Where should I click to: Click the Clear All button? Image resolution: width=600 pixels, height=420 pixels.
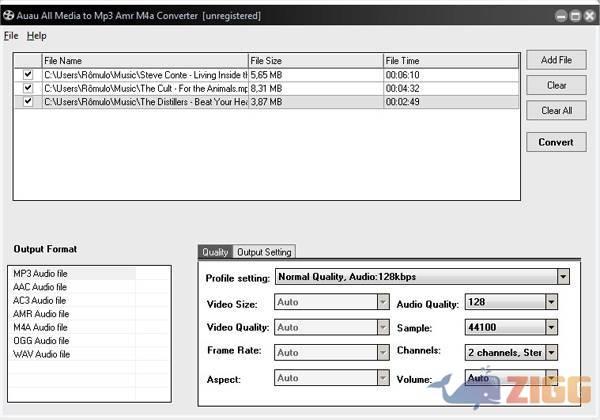coord(556,111)
